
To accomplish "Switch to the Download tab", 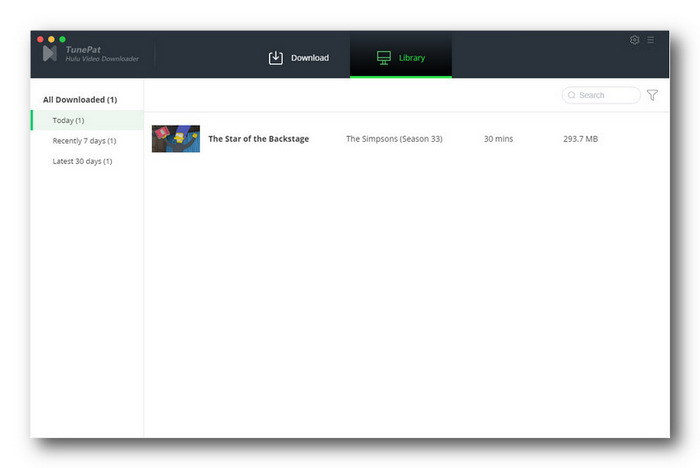I will coord(299,58).
